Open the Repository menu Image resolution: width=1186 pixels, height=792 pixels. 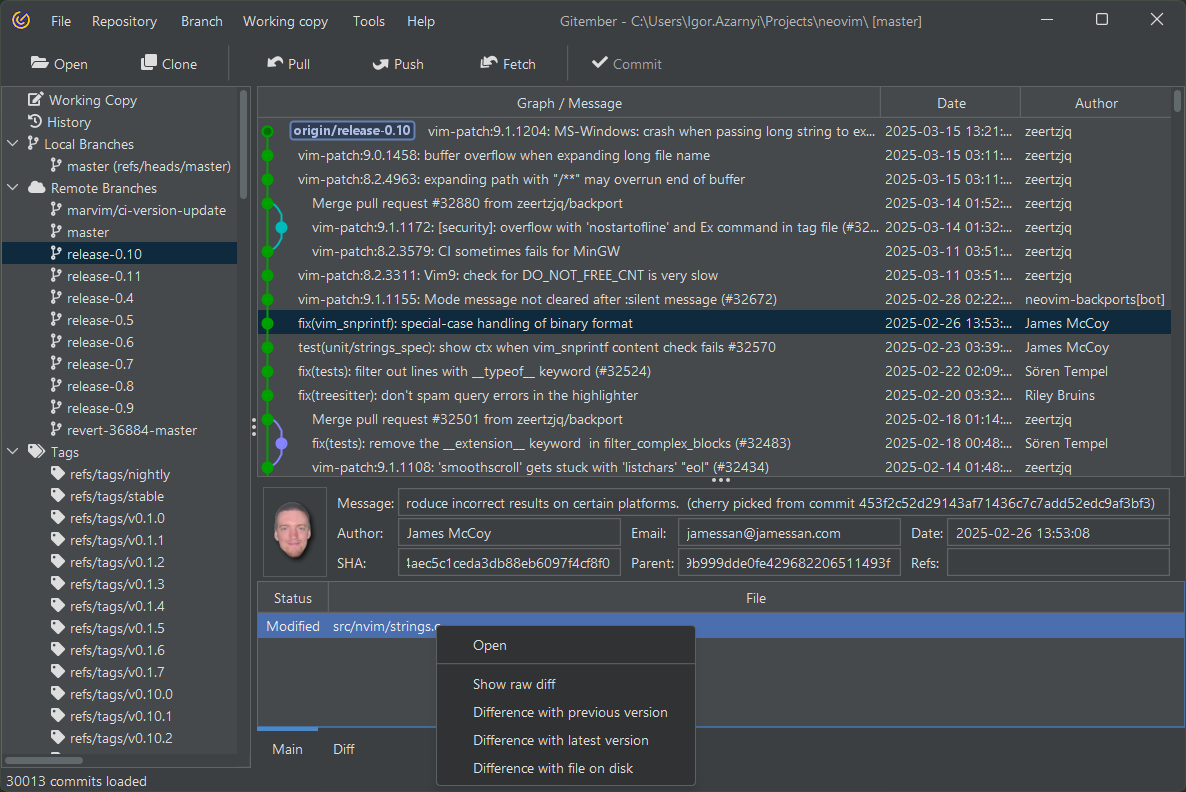[x=124, y=21]
